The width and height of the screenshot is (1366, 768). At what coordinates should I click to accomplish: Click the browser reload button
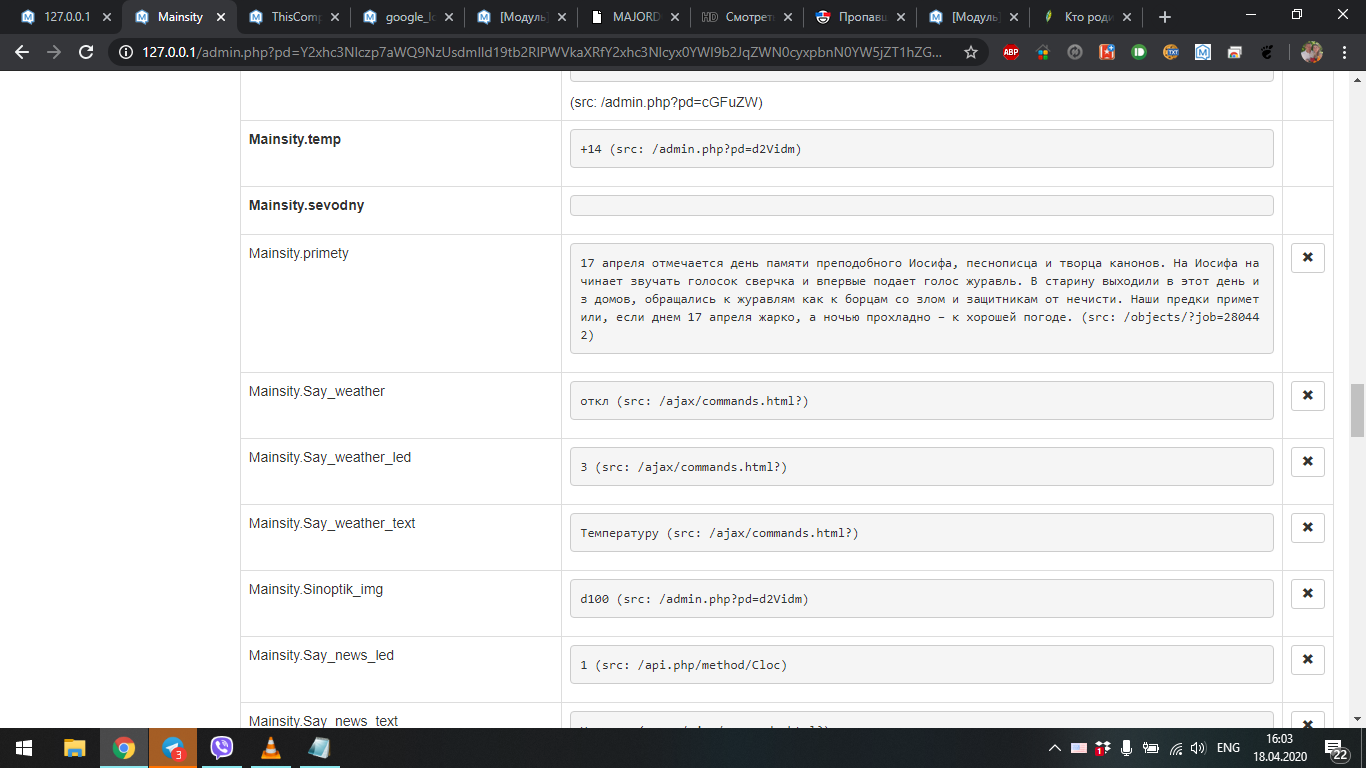pos(86,53)
